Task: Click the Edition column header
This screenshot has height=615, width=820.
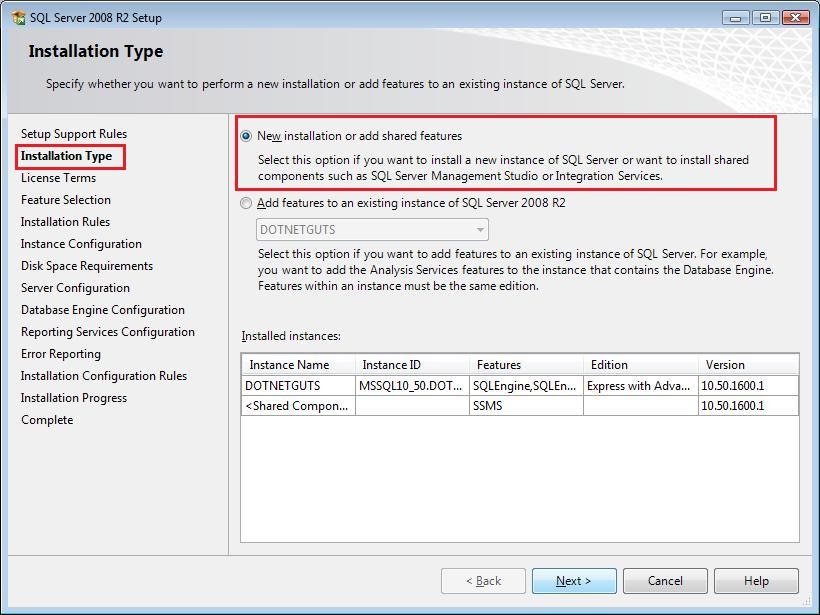Action: (641, 365)
